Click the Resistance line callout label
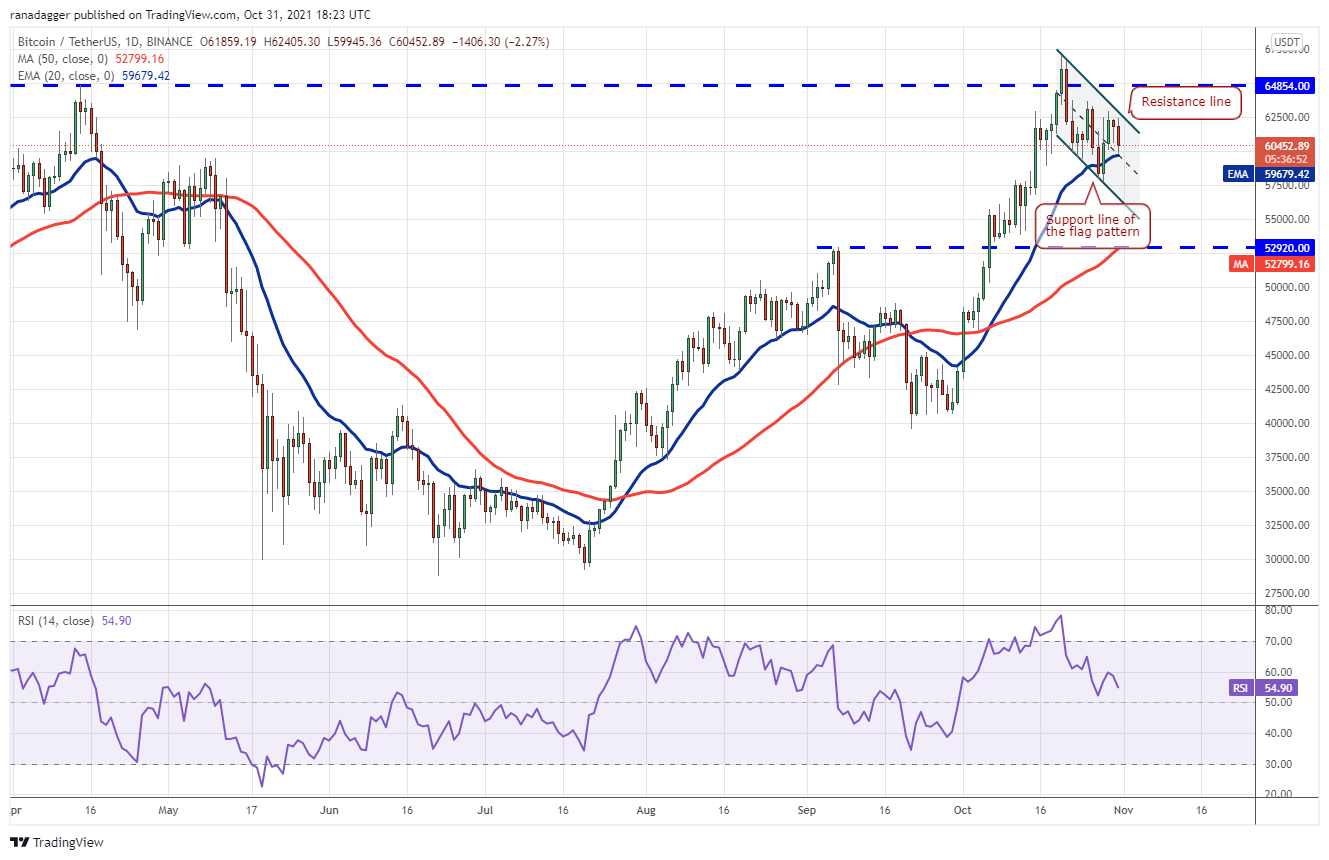 (1186, 102)
